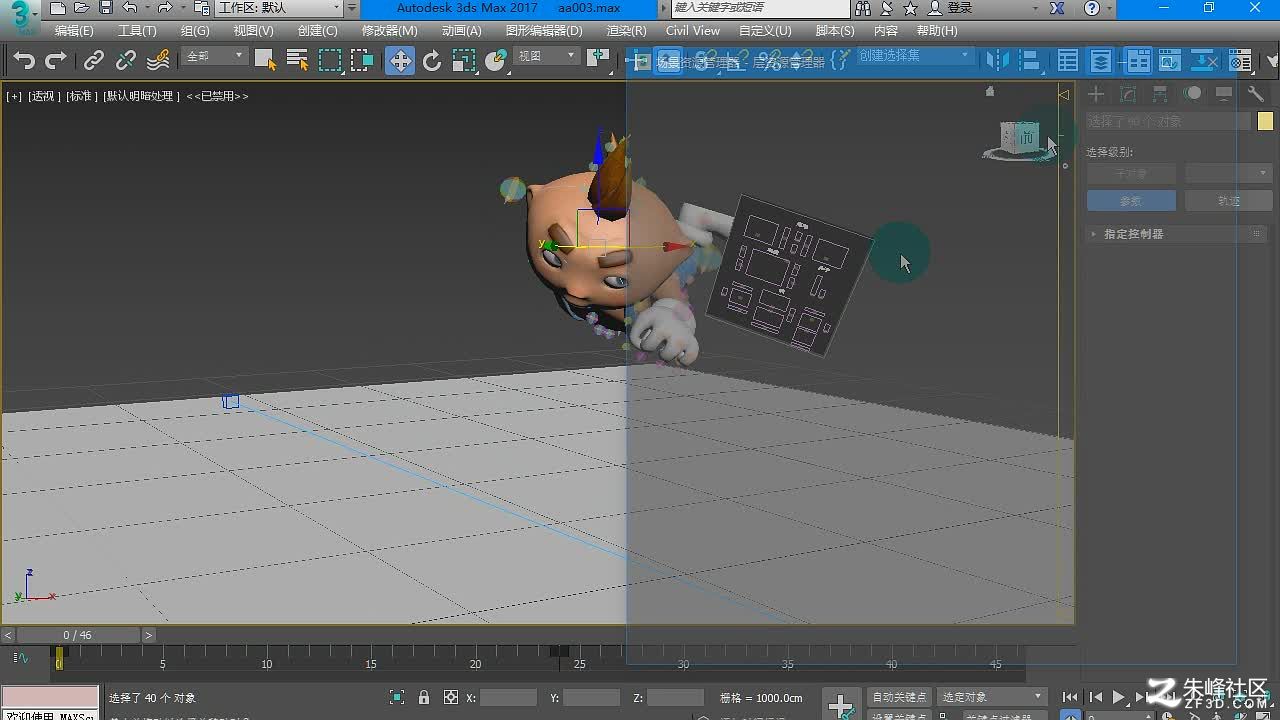This screenshot has height=720, width=1280.
Task: Select the Select and Place tool
Action: coord(496,61)
